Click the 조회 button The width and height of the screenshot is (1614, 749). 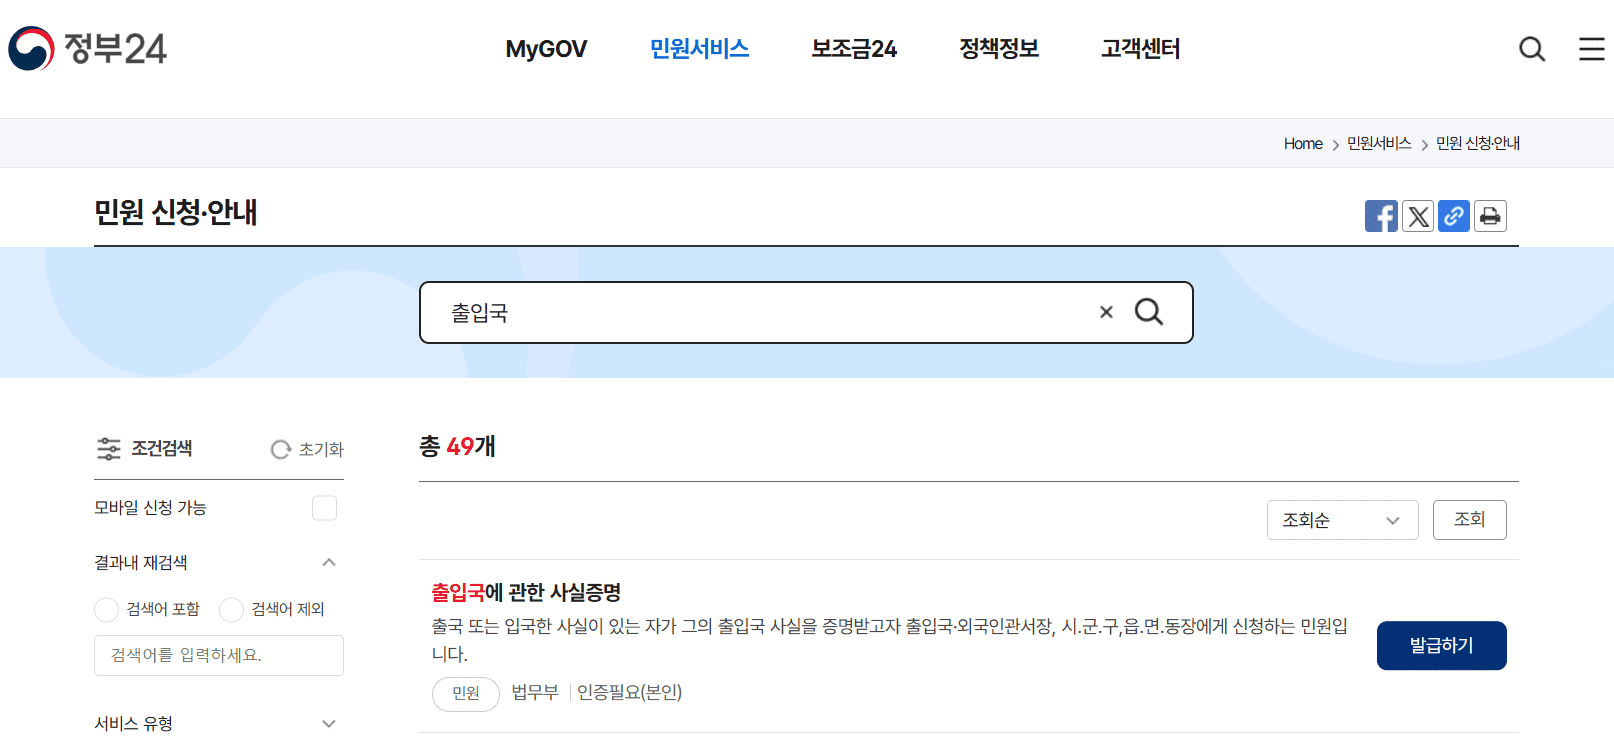pyautogui.click(x=1469, y=520)
